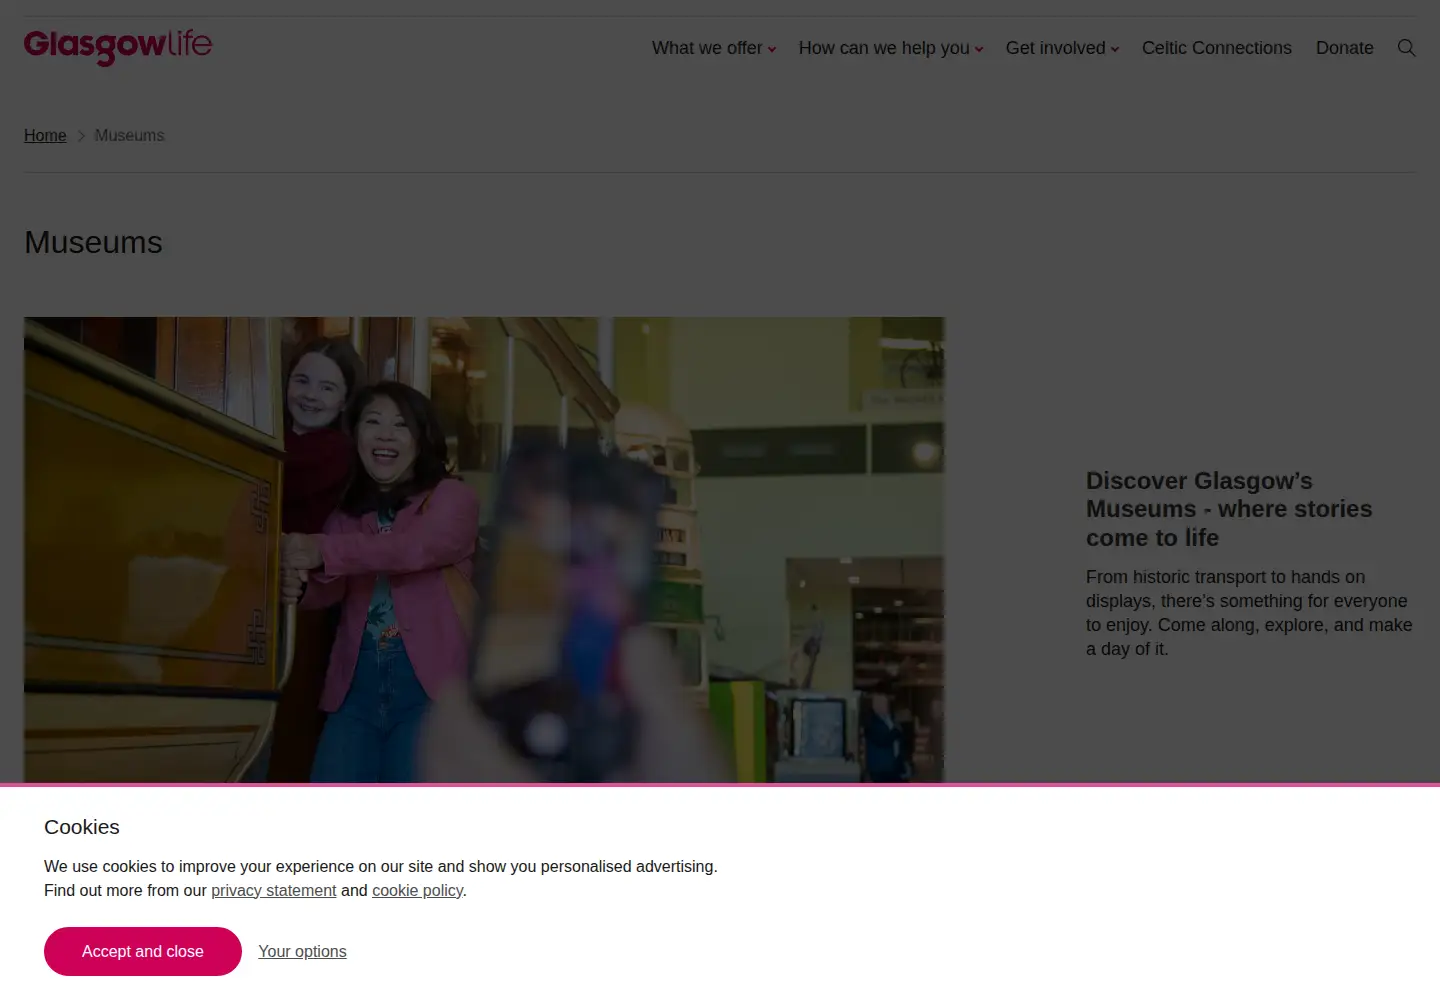
Task: Click the museum visitors hero photo
Action: coord(484,550)
